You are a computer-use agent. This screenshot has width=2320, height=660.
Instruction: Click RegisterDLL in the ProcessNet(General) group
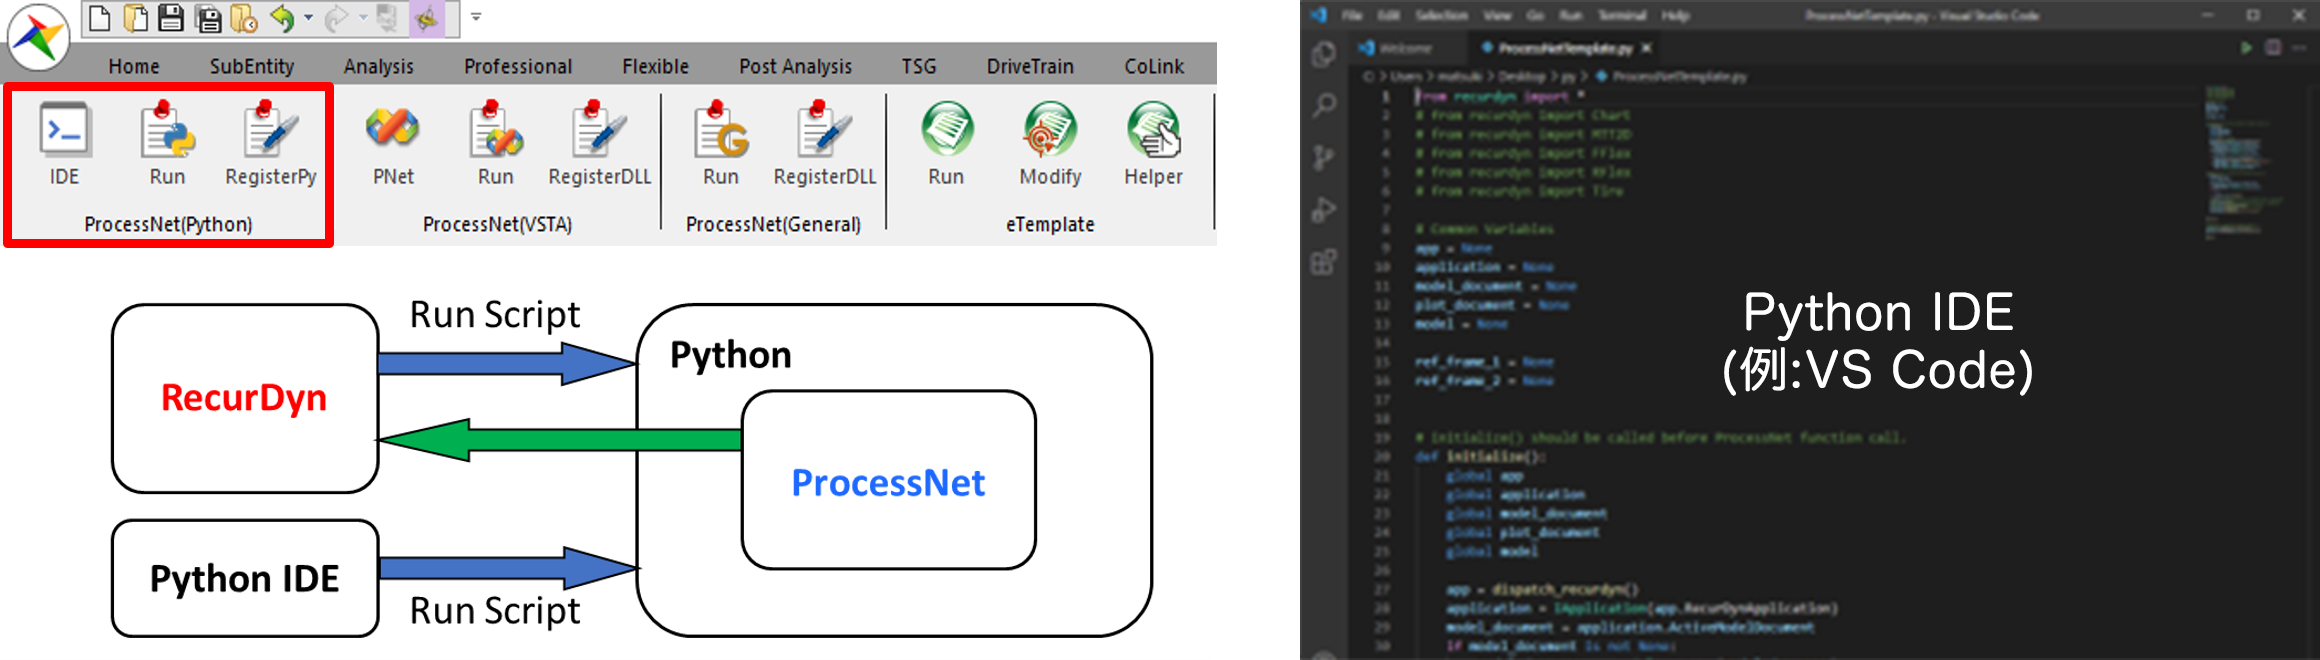[x=825, y=144]
